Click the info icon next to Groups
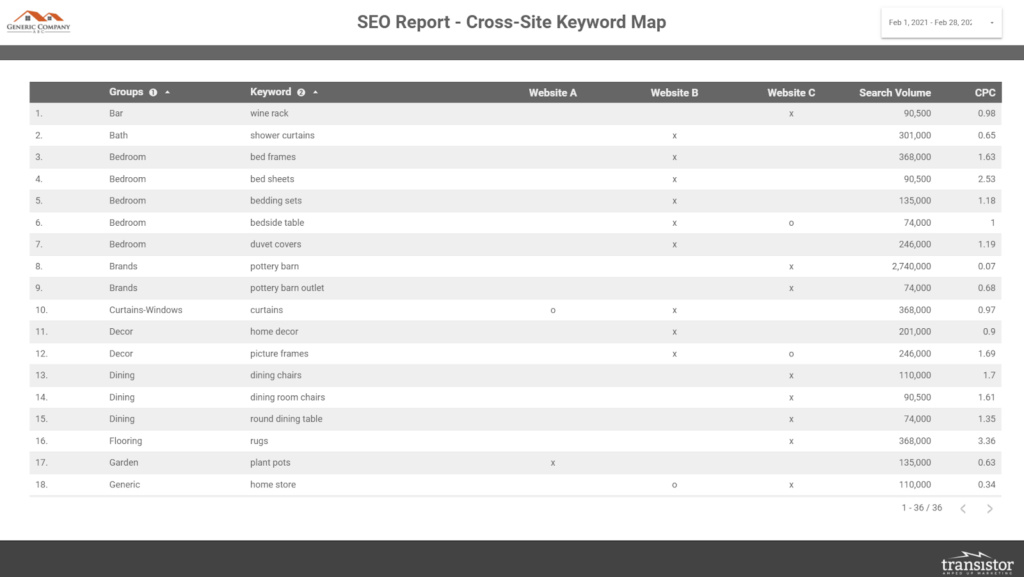Image resolution: width=1024 pixels, height=577 pixels. point(153,93)
